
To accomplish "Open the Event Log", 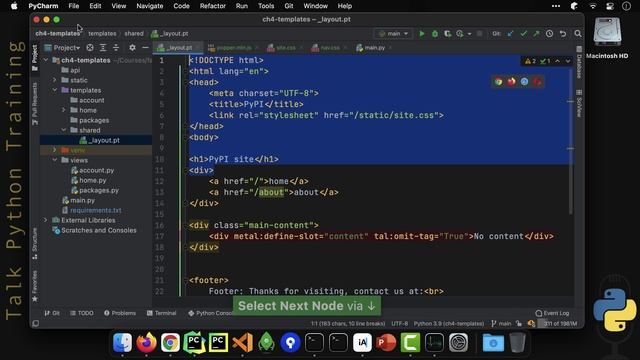I will pyautogui.click(x=552, y=313).
